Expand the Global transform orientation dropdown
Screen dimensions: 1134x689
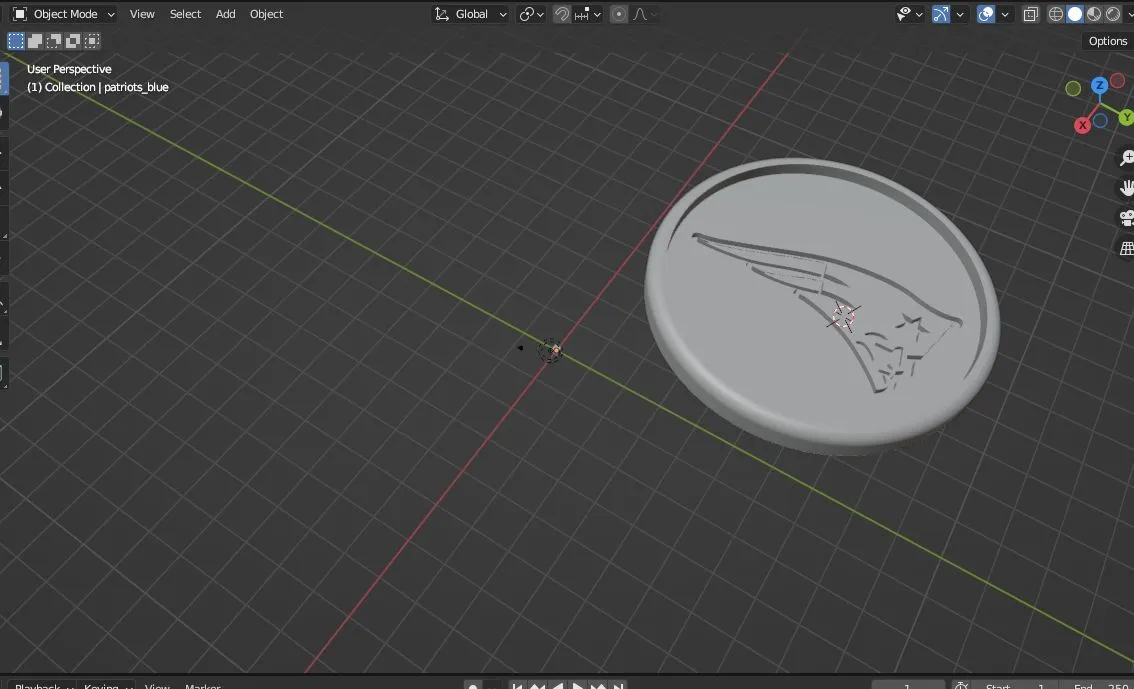coord(471,14)
